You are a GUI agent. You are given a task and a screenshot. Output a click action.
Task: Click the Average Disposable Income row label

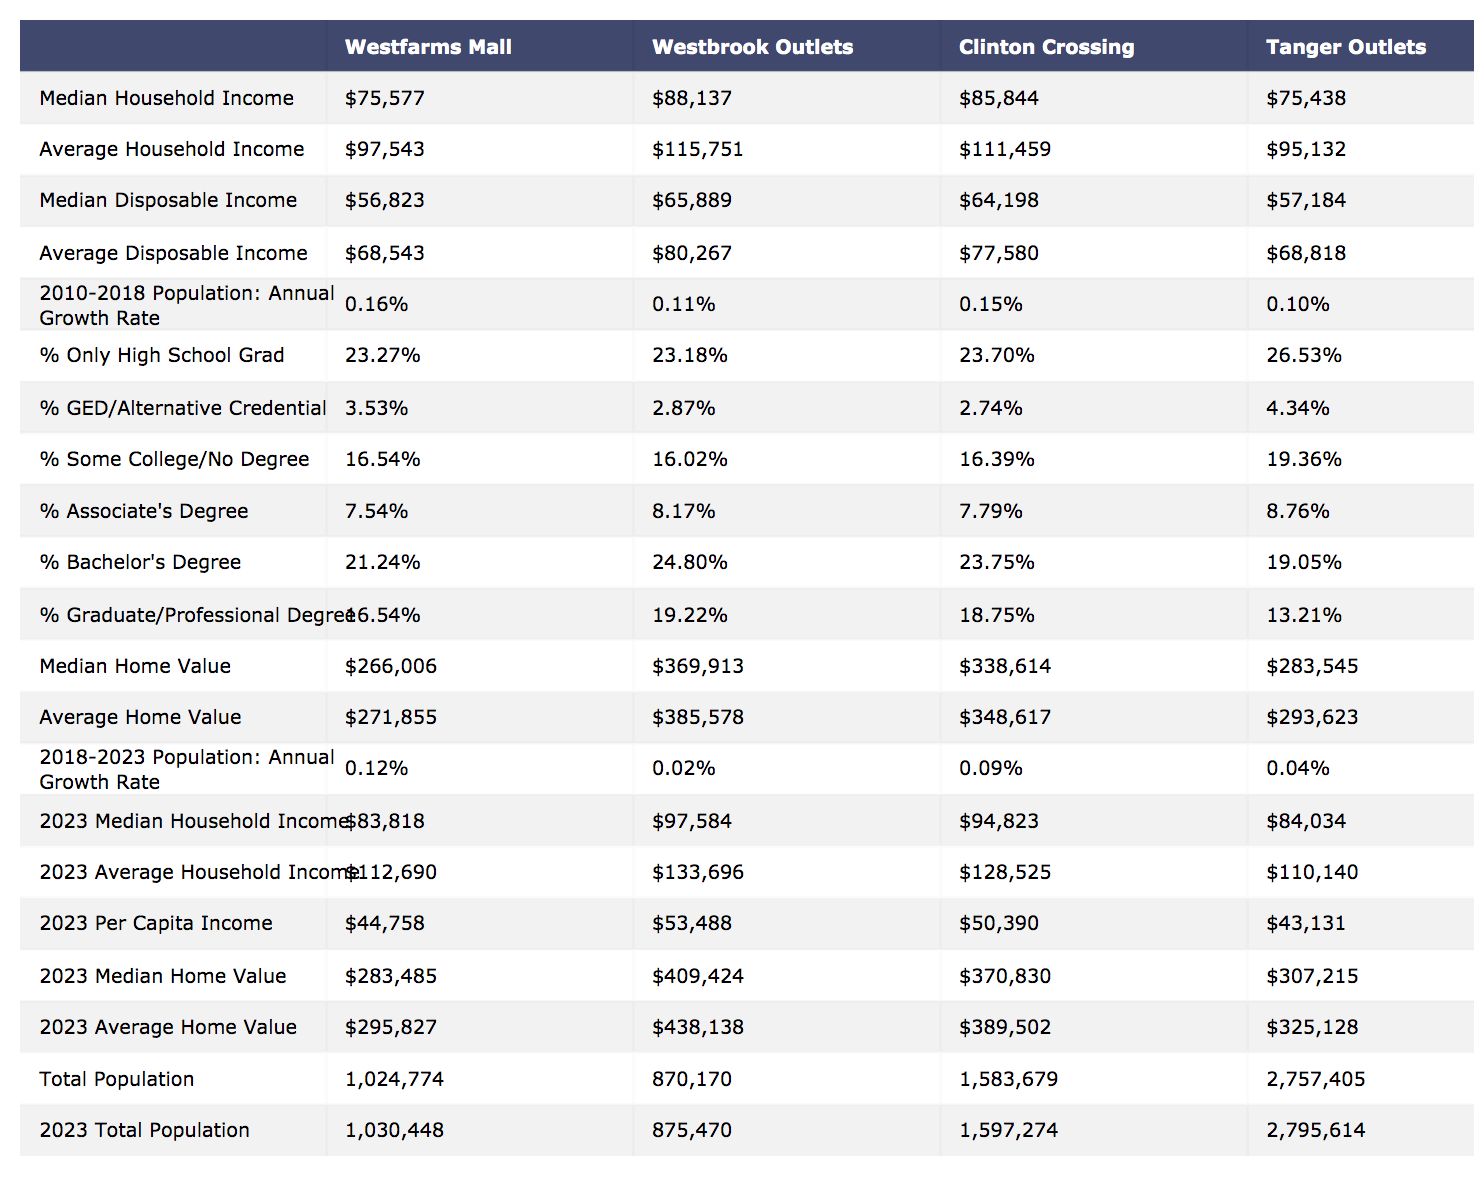pos(174,253)
